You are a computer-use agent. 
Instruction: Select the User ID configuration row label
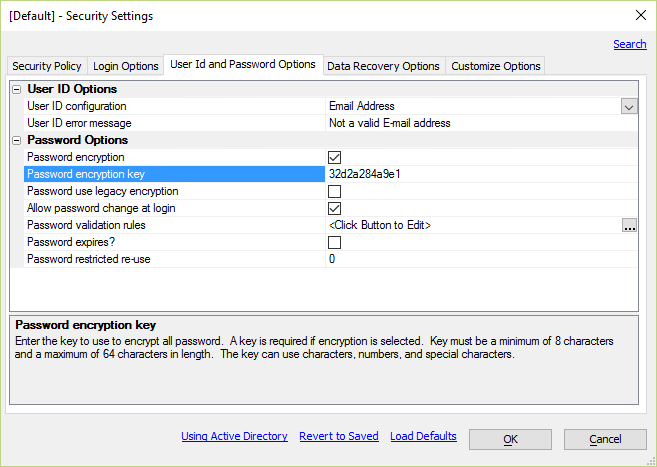point(77,106)
